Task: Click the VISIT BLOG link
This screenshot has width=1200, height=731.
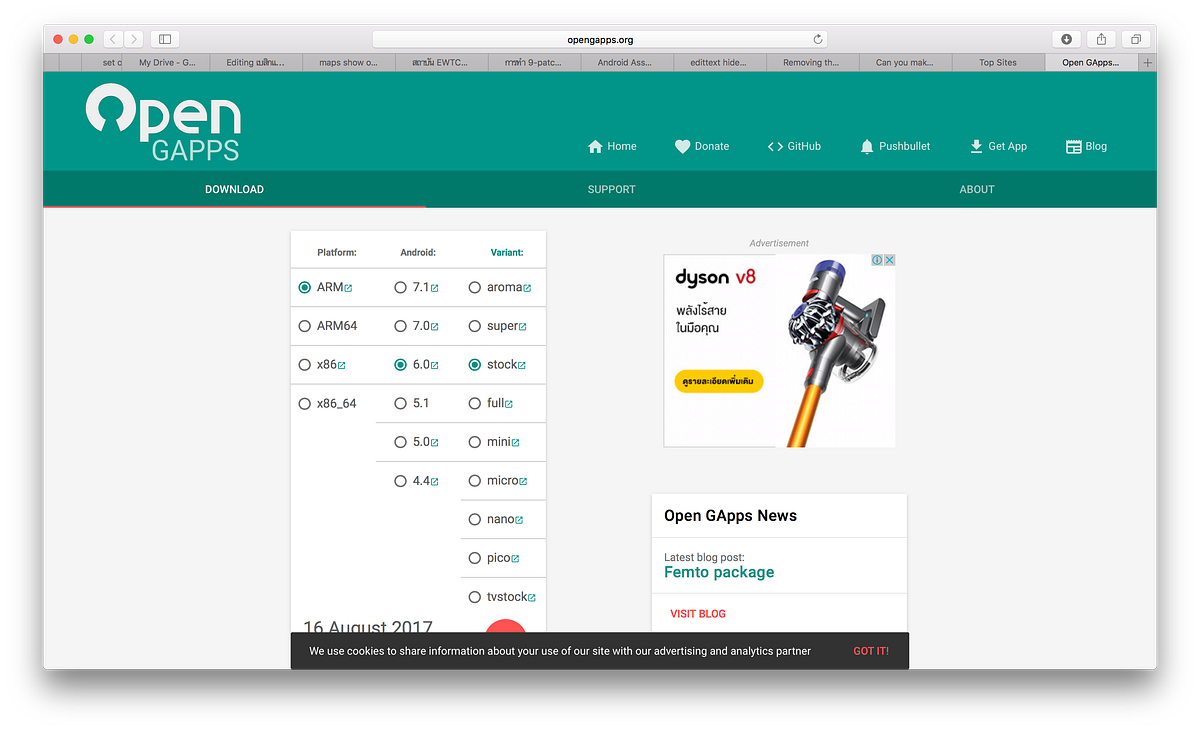Action: (698, 613)
